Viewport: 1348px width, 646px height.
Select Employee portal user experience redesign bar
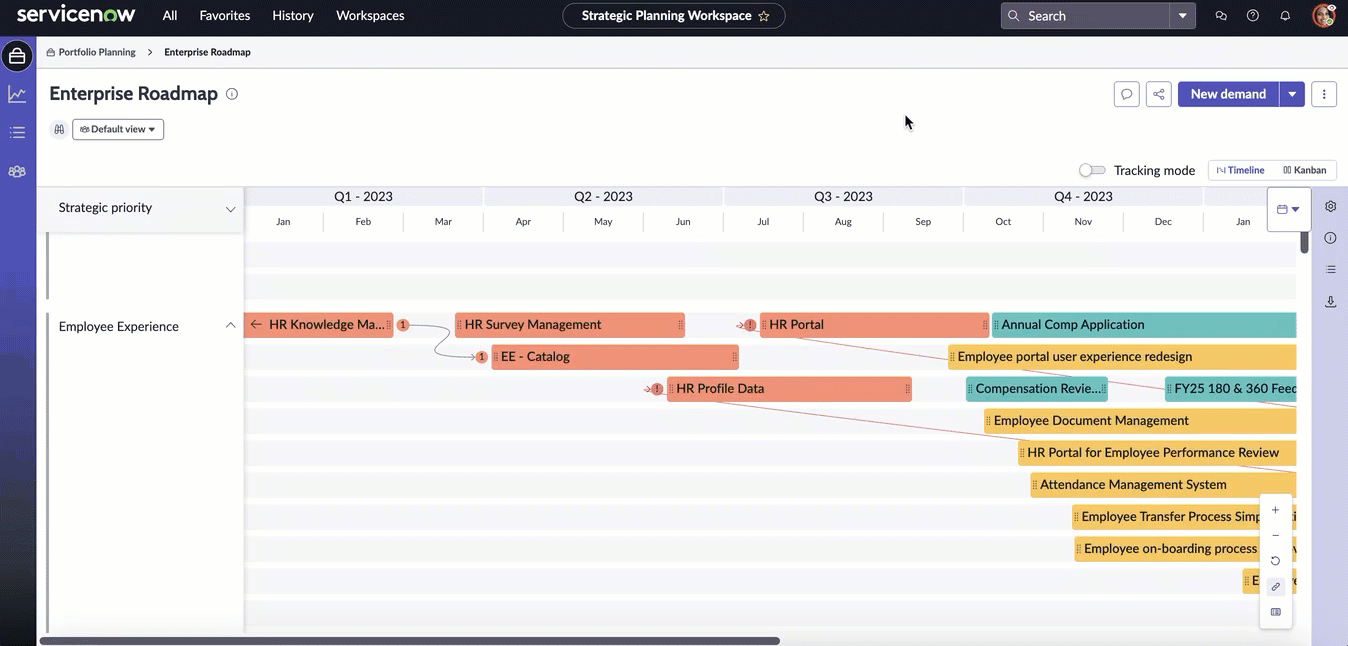(1122, 357)
